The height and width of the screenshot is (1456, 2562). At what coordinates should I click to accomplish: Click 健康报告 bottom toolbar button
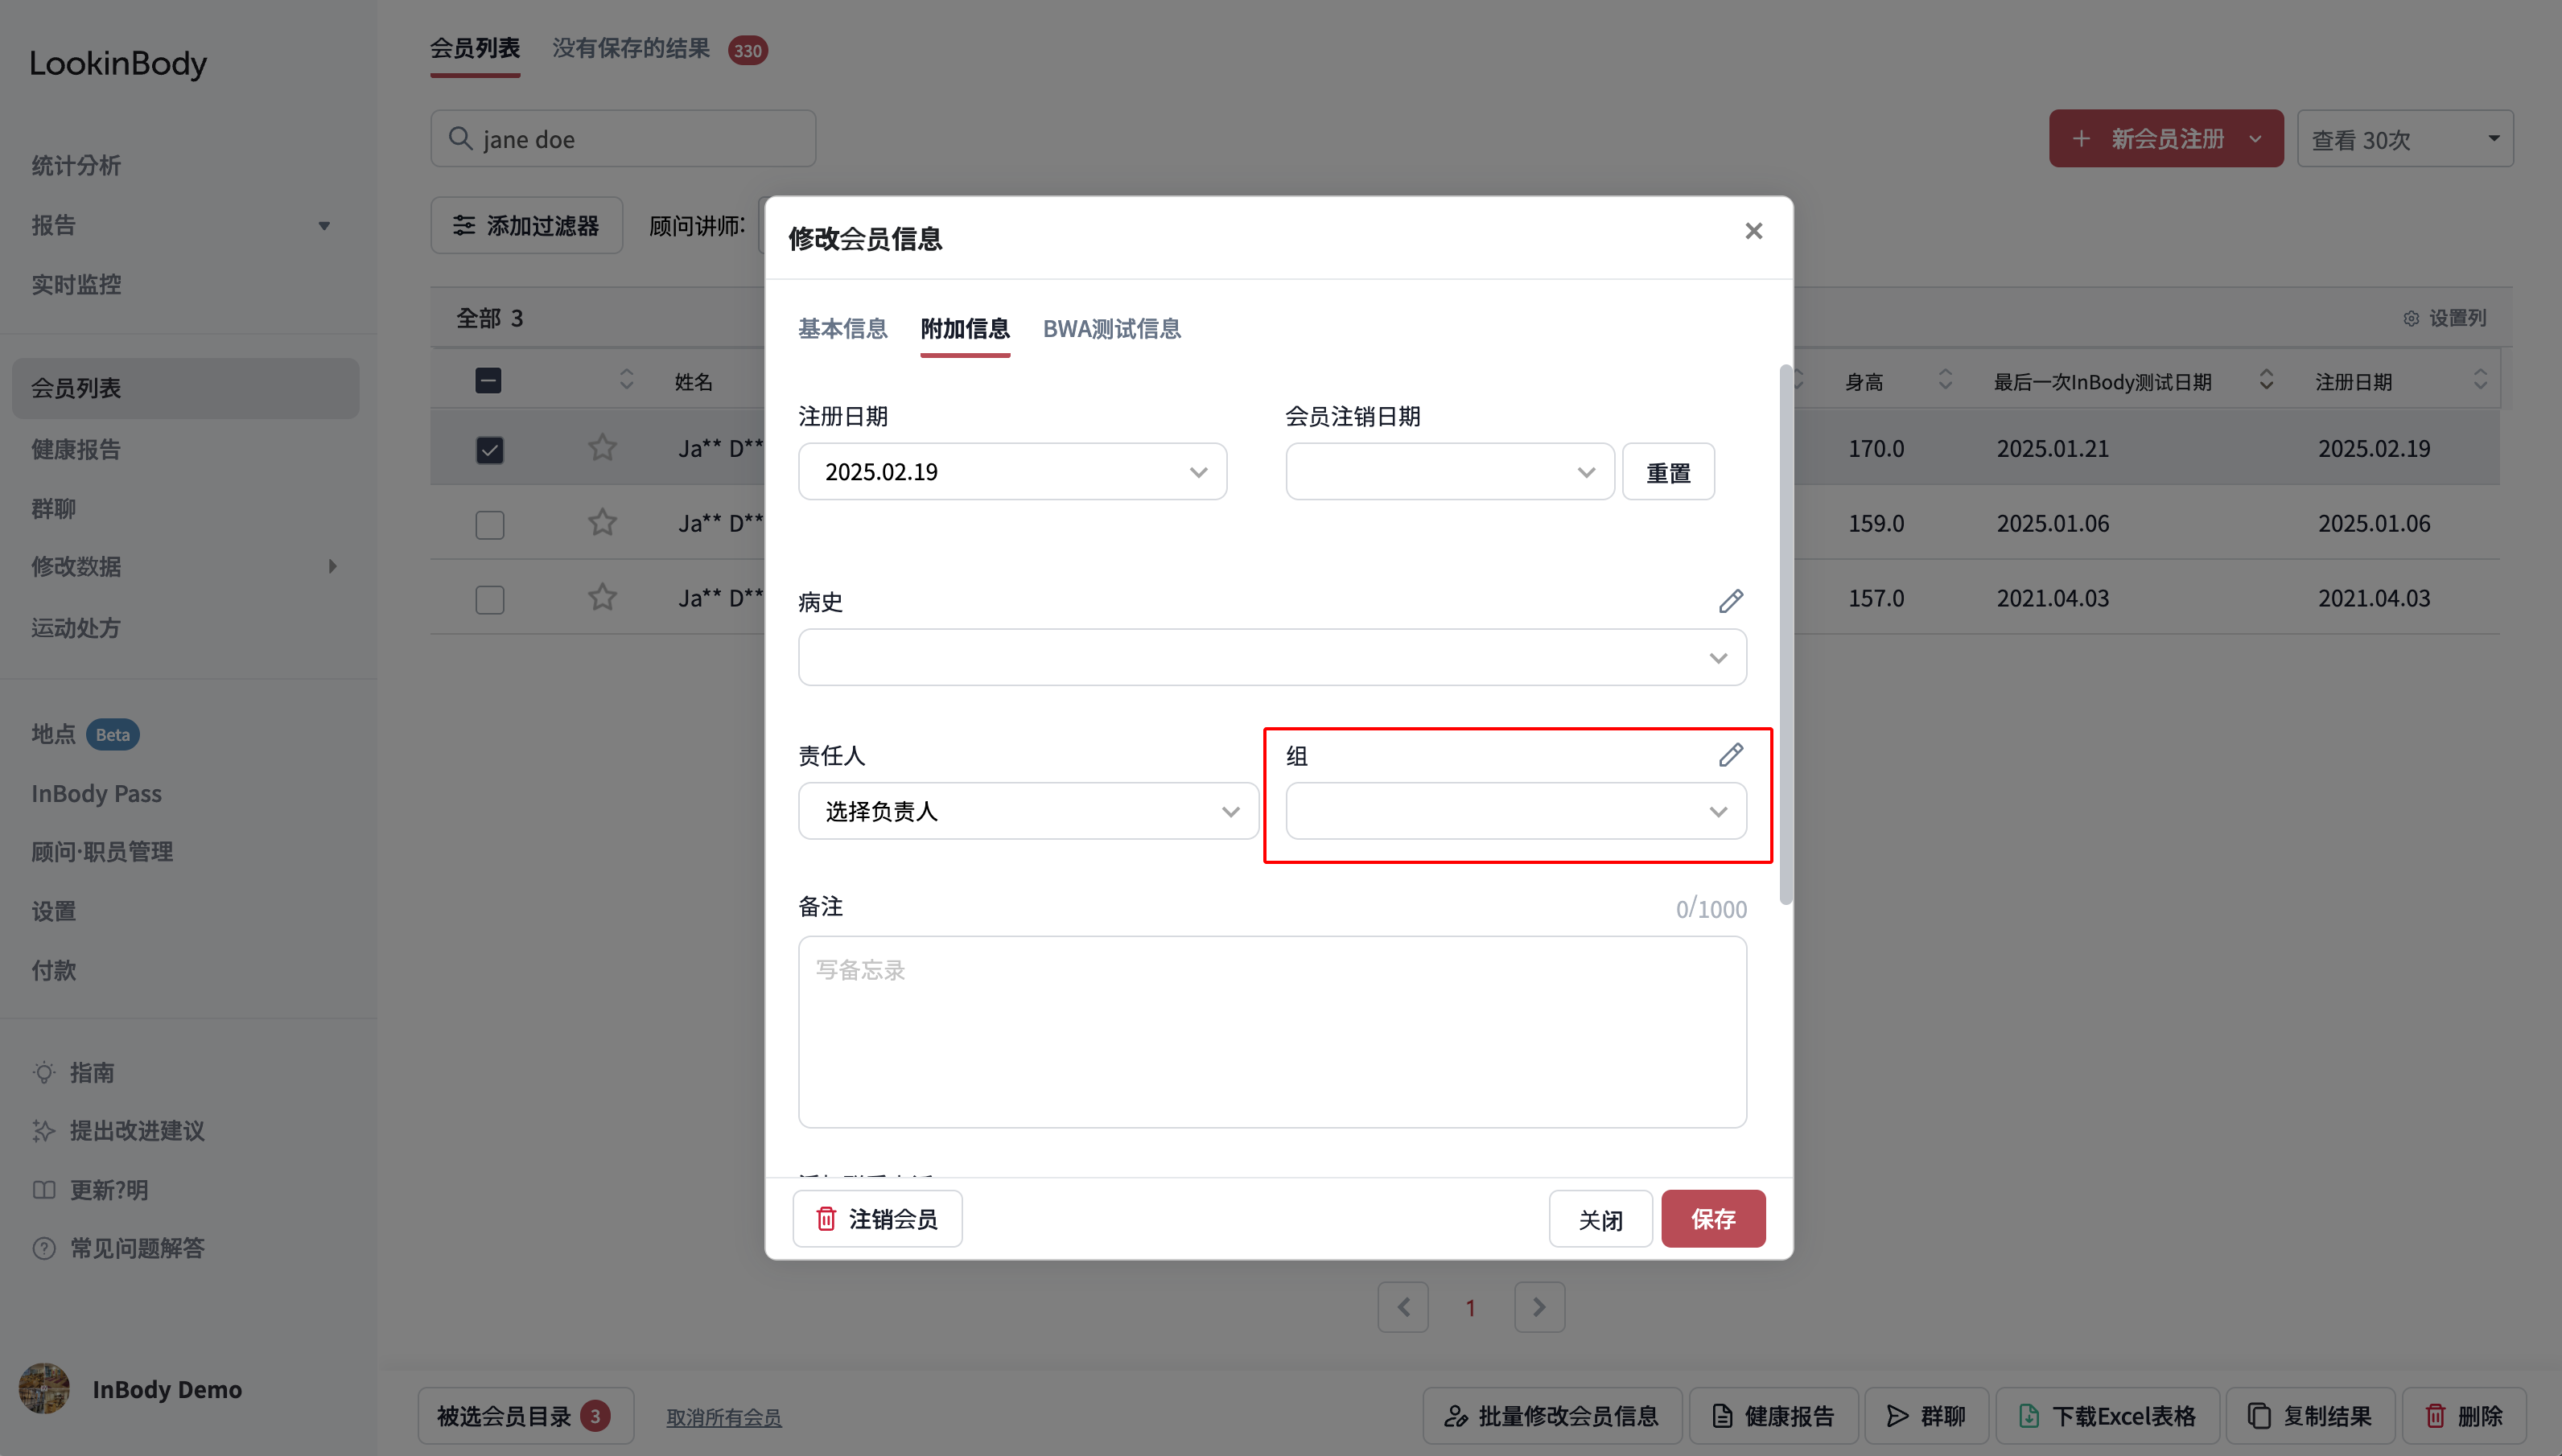click(x=1773, y=1416)
